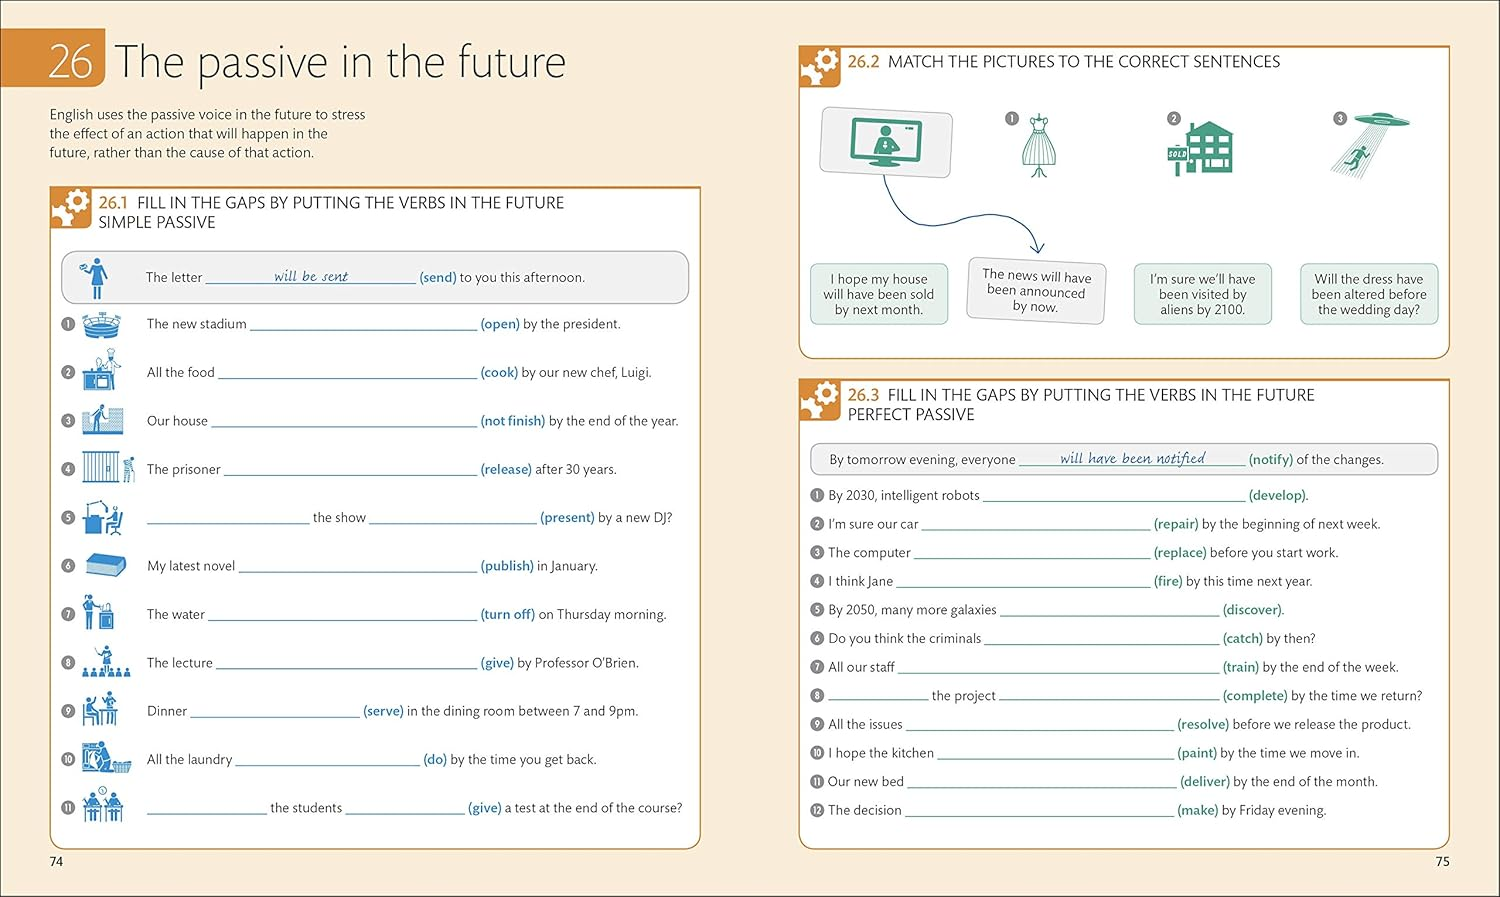Choose the 'Will the dress have been altered' card
Viewport: 1500px width, 897px height.
tap(1368, 294)
